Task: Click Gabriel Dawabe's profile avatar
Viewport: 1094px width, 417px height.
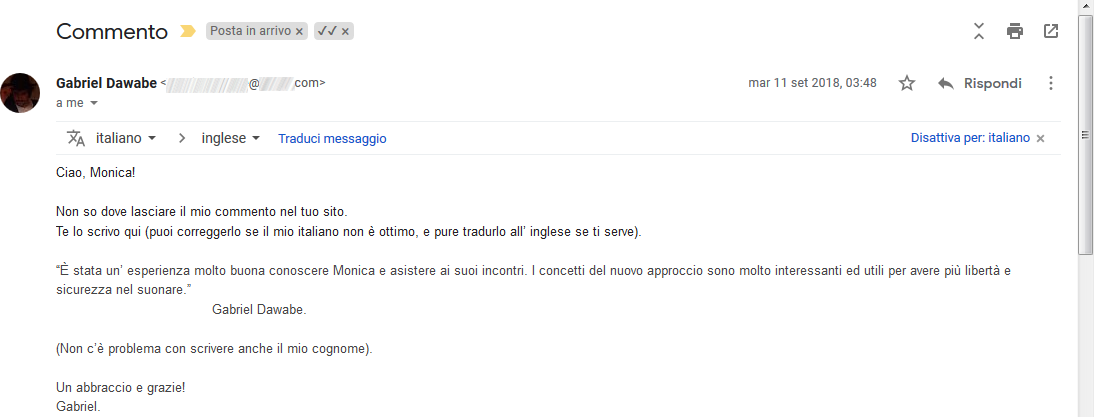Action: pos(20,93)
